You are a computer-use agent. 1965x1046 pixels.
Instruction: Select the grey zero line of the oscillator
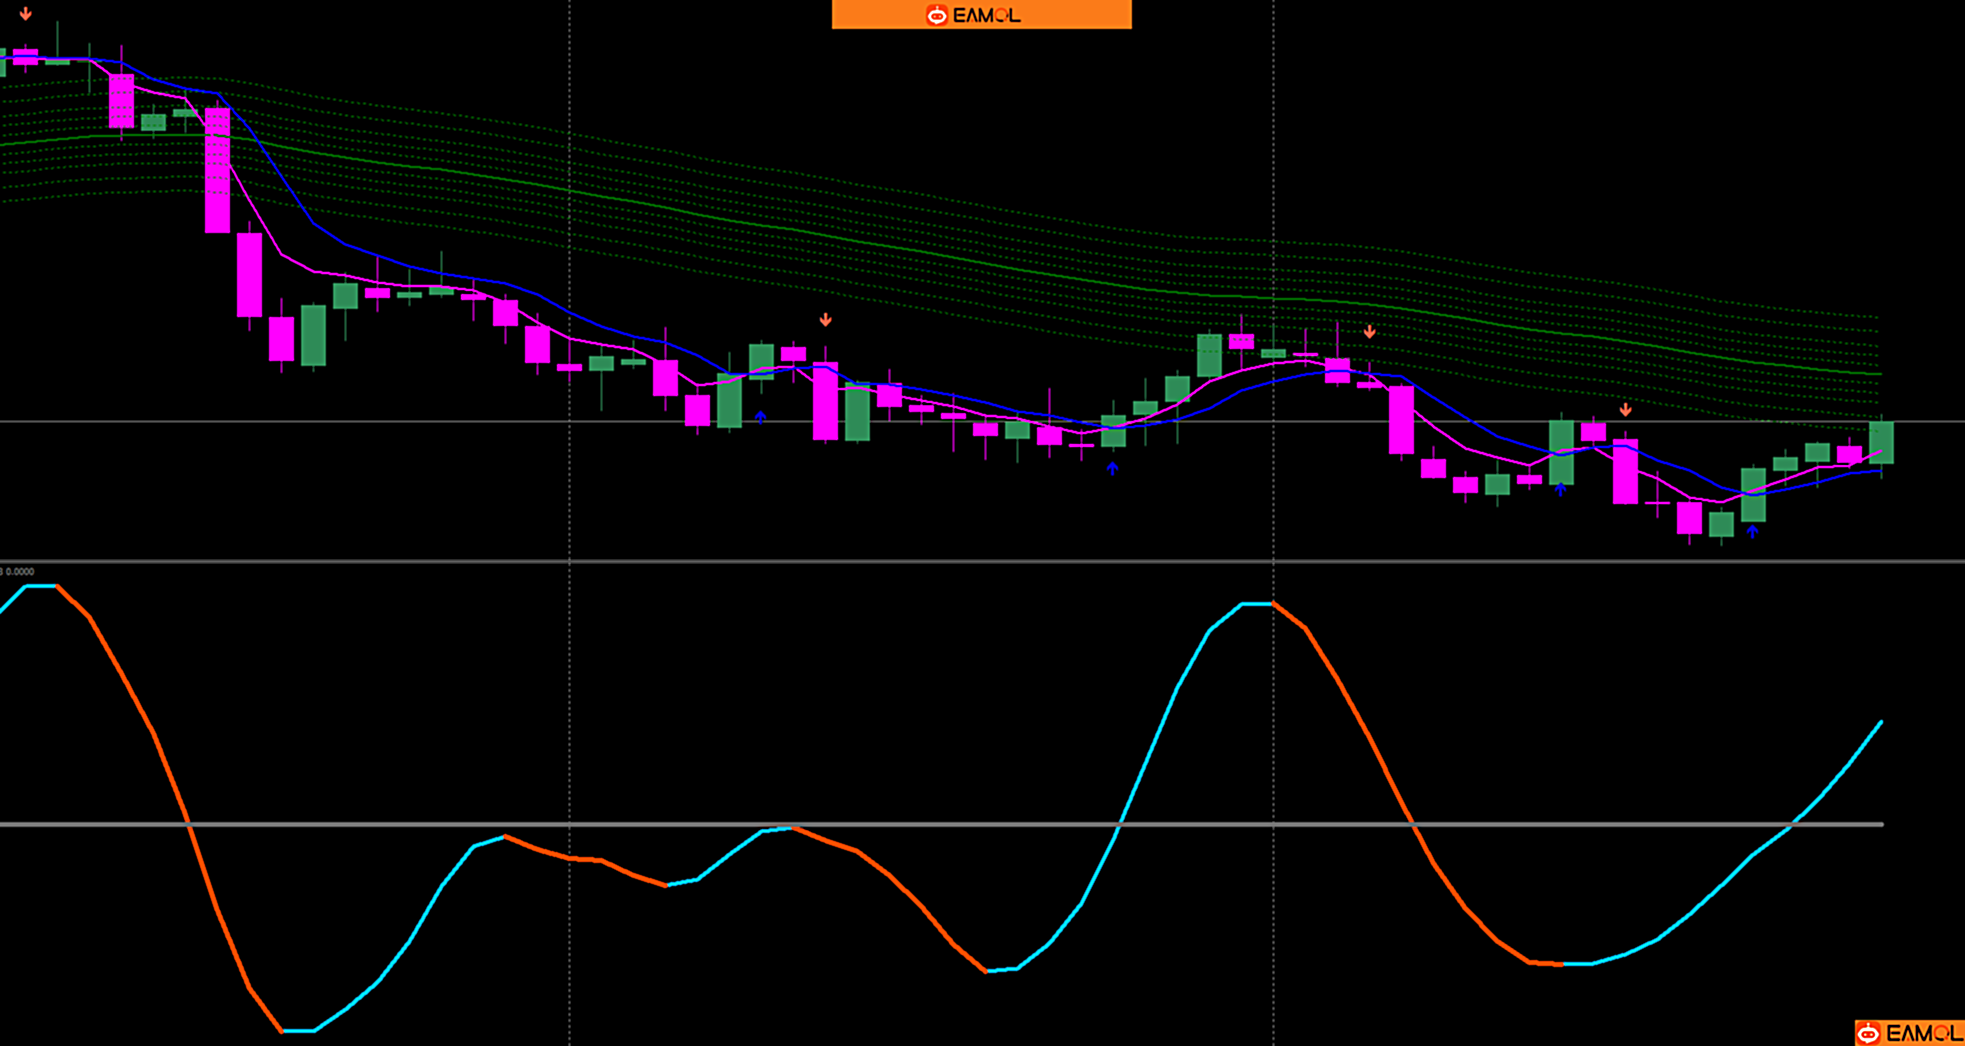[941, 824]
